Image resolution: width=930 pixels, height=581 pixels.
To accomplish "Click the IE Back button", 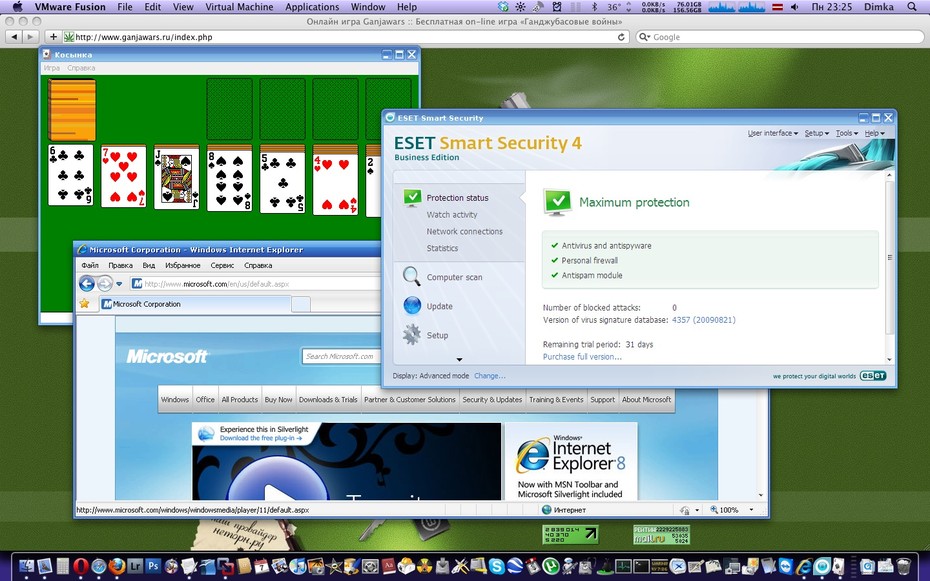I will (87, 284).
